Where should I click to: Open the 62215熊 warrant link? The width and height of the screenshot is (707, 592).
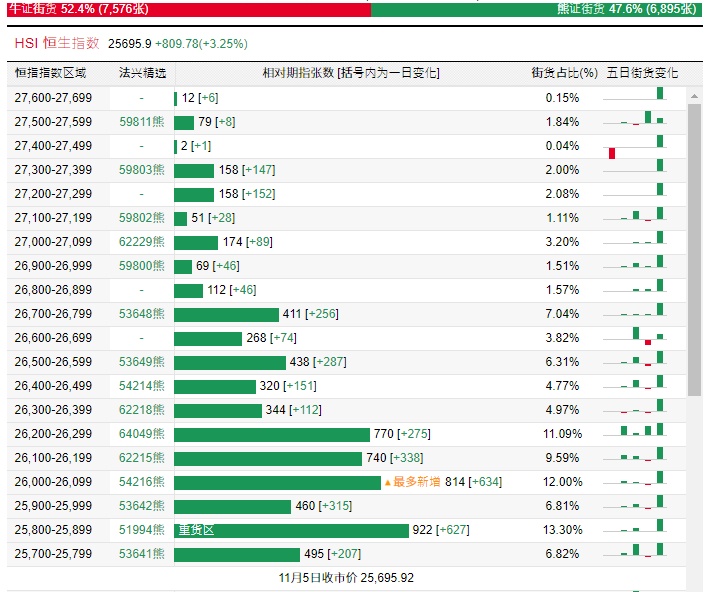point(142,458)
